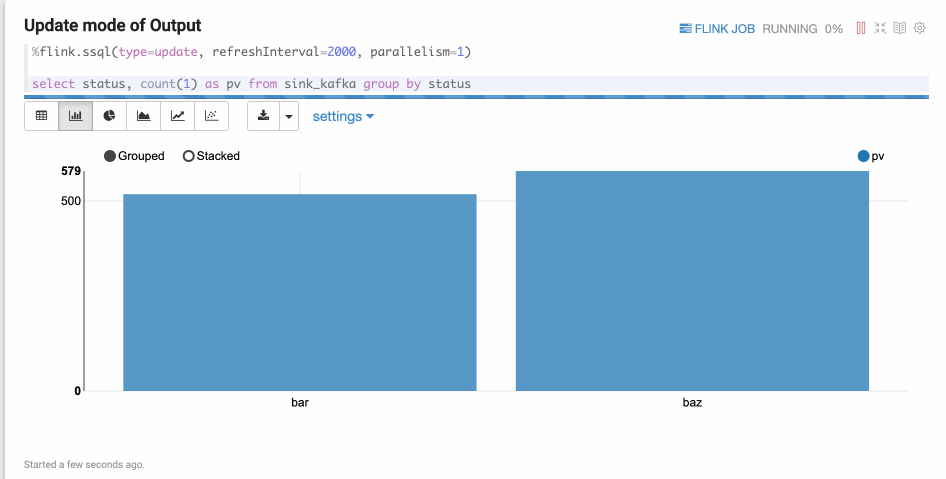Select the Grouped radio option
Image resolution: width=946 pixels, height=479 pixels.
(x=110, y=156)
